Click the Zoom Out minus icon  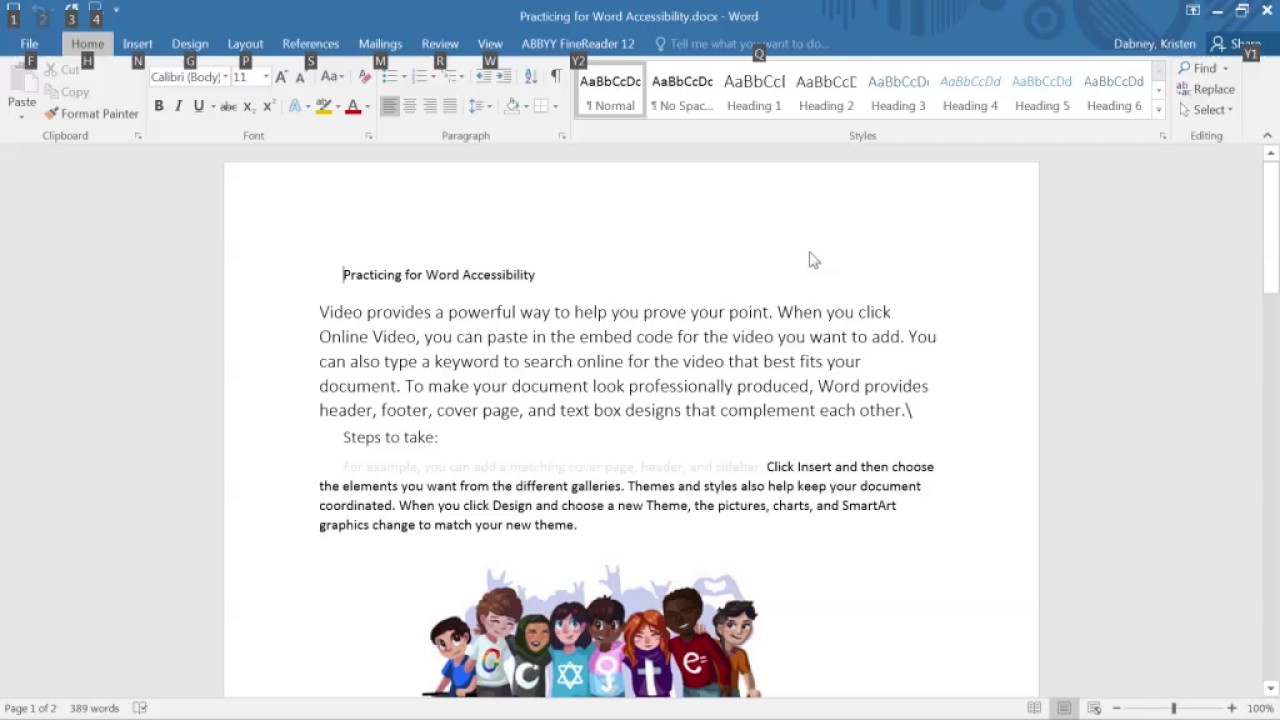pos(1117,708)
